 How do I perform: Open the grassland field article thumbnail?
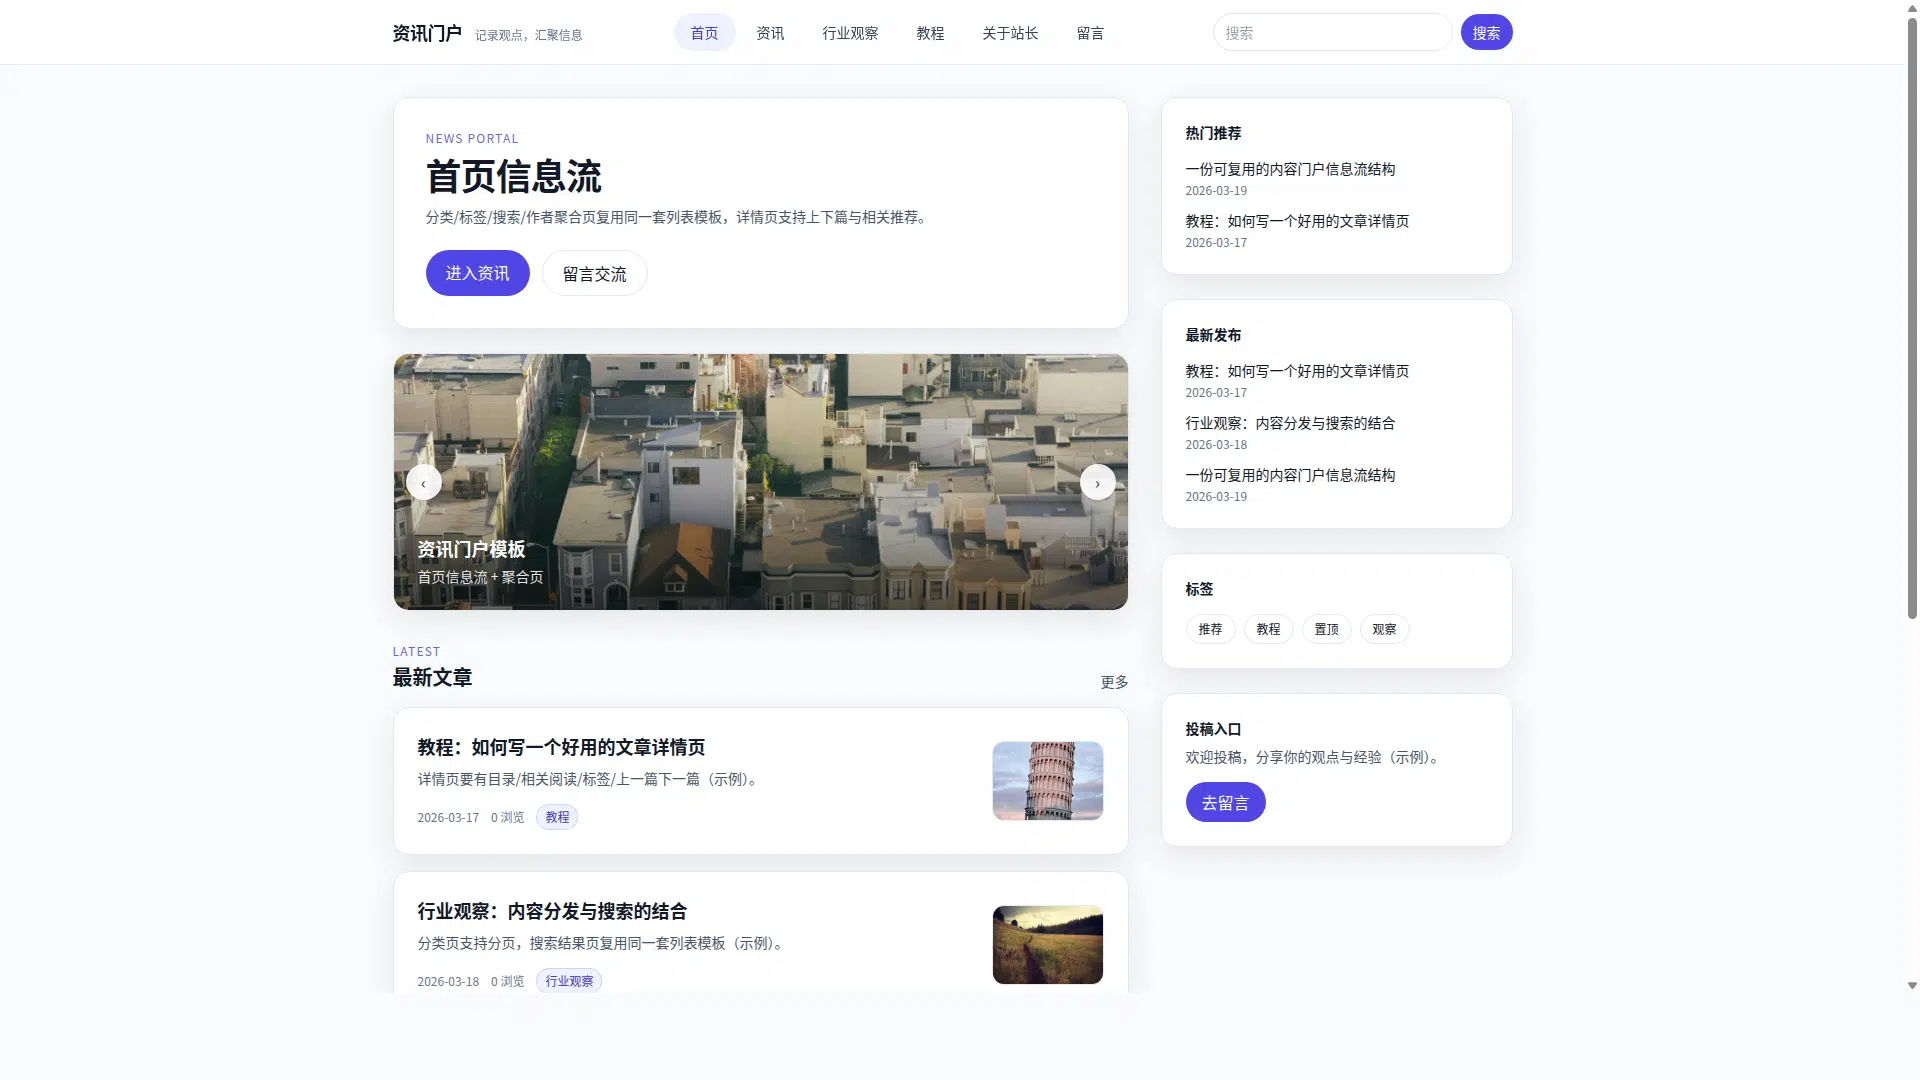[x=1047, y=945]
